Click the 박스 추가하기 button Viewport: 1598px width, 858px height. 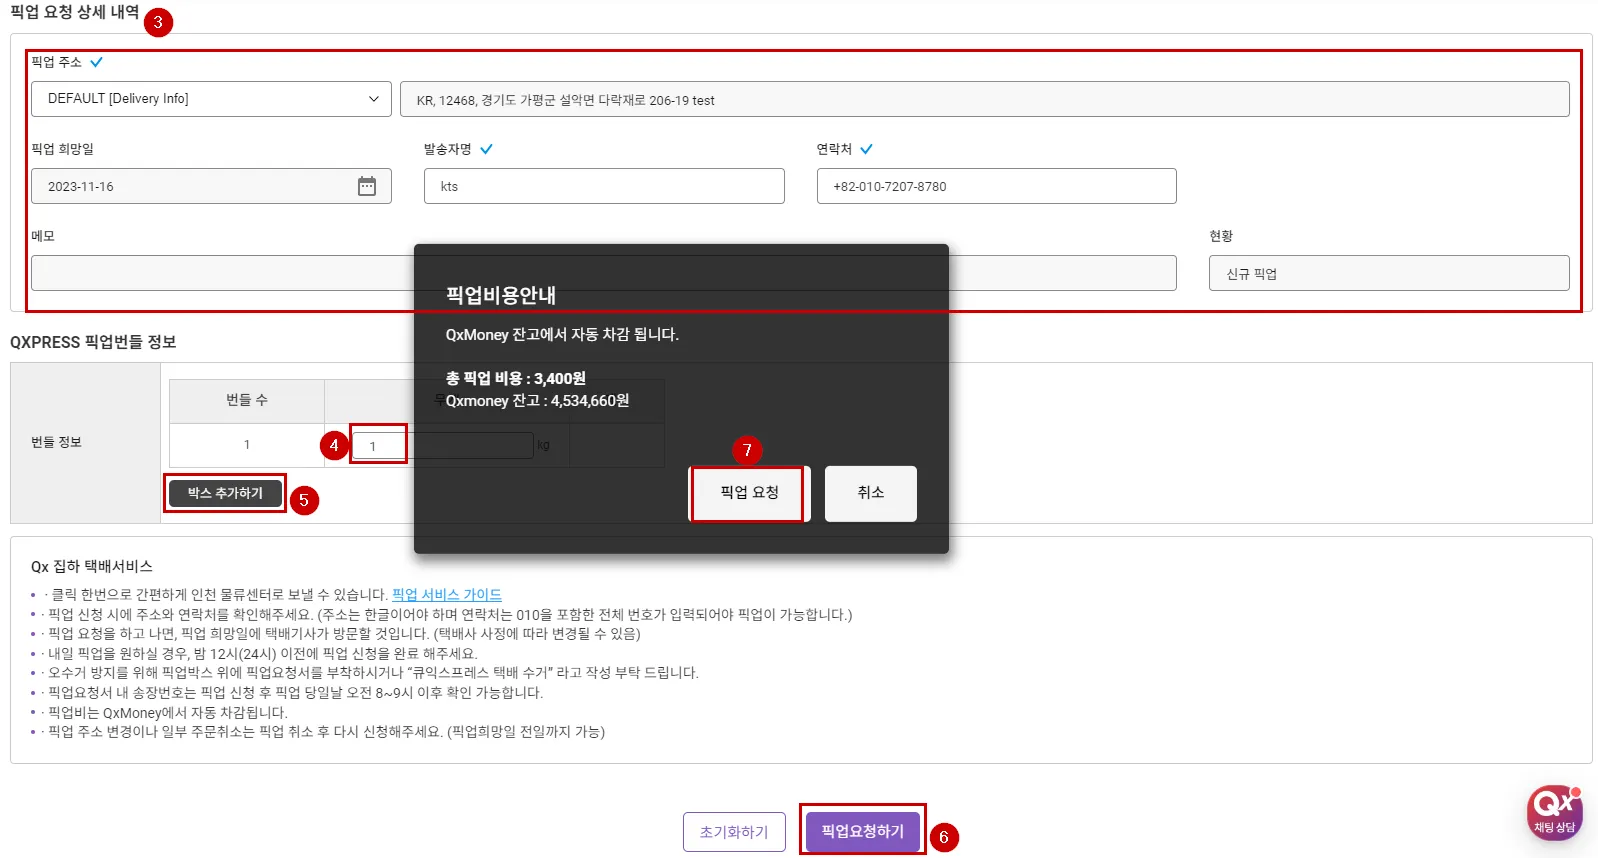[x=225, y=493]
